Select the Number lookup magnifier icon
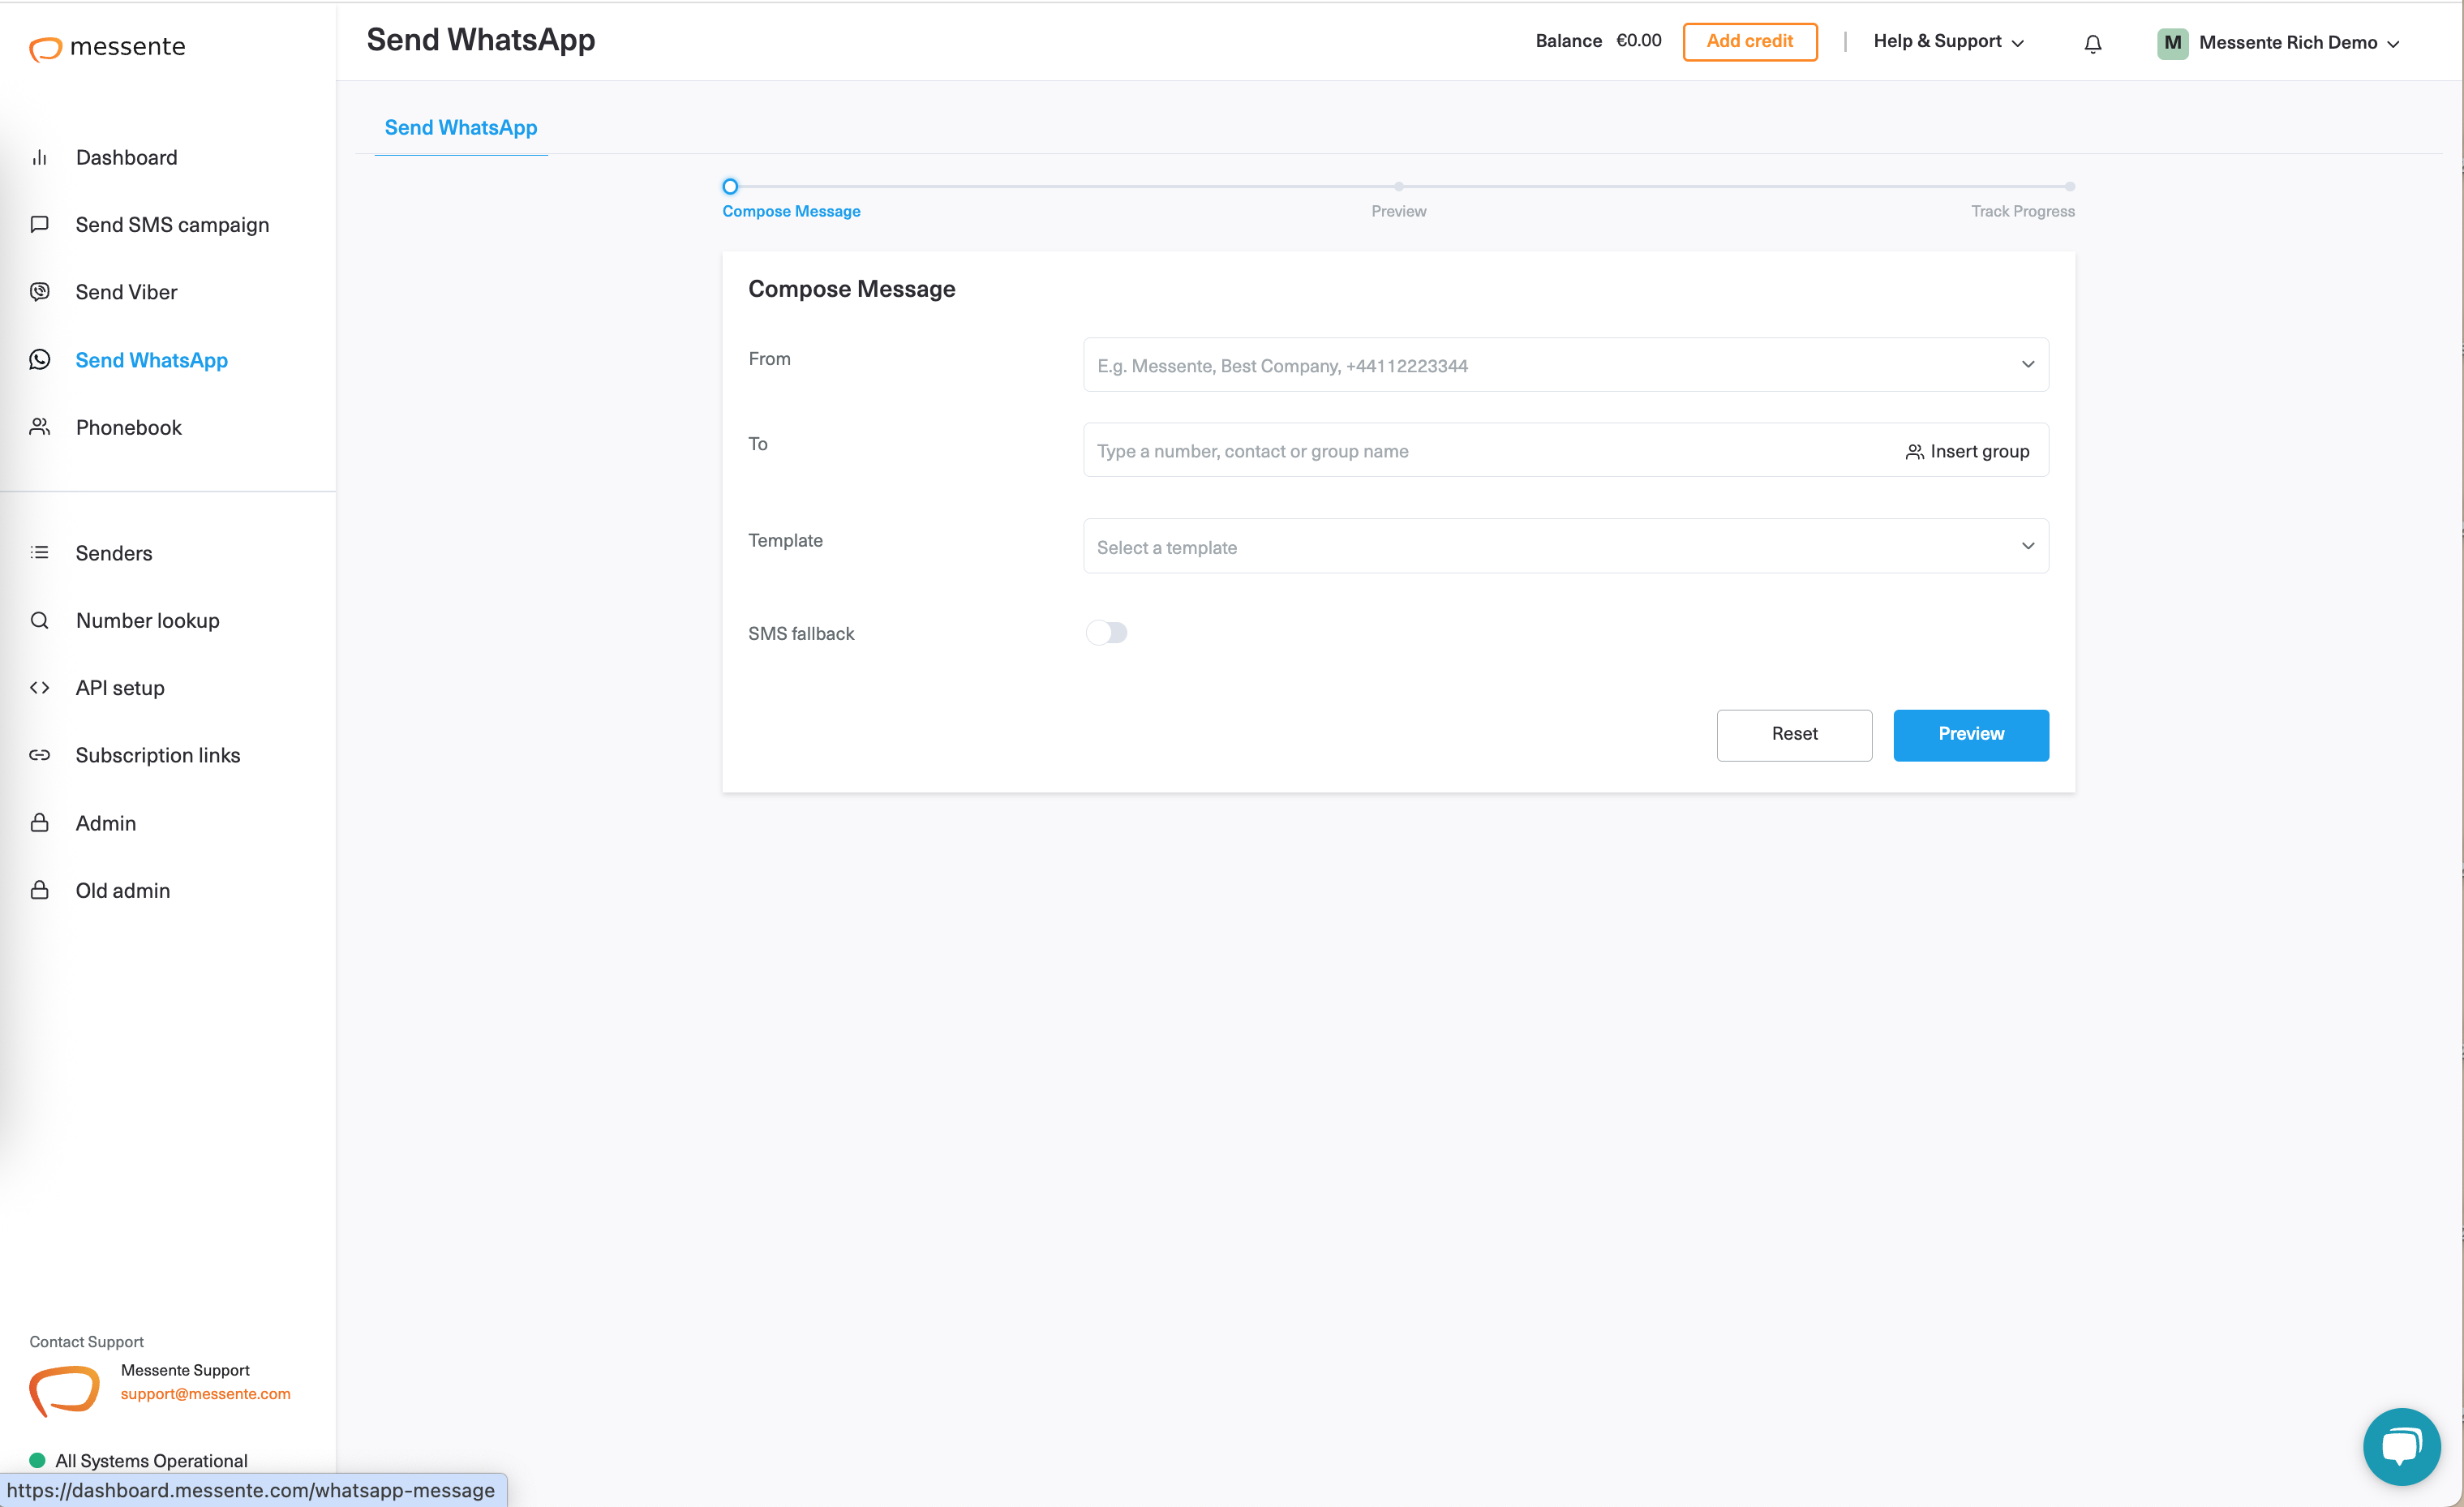2464x1507 pixels. [40, 620]
